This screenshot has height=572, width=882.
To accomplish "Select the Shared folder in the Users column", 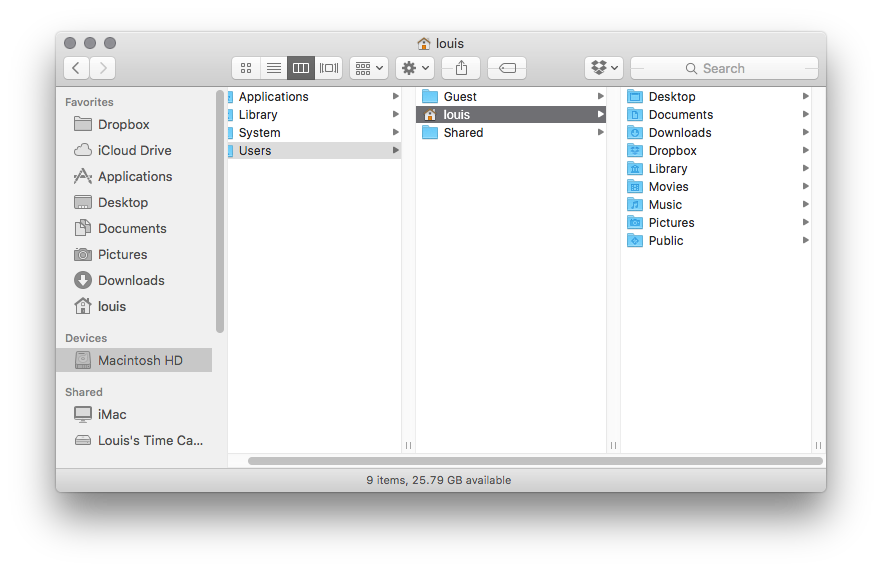I will 511,133.
